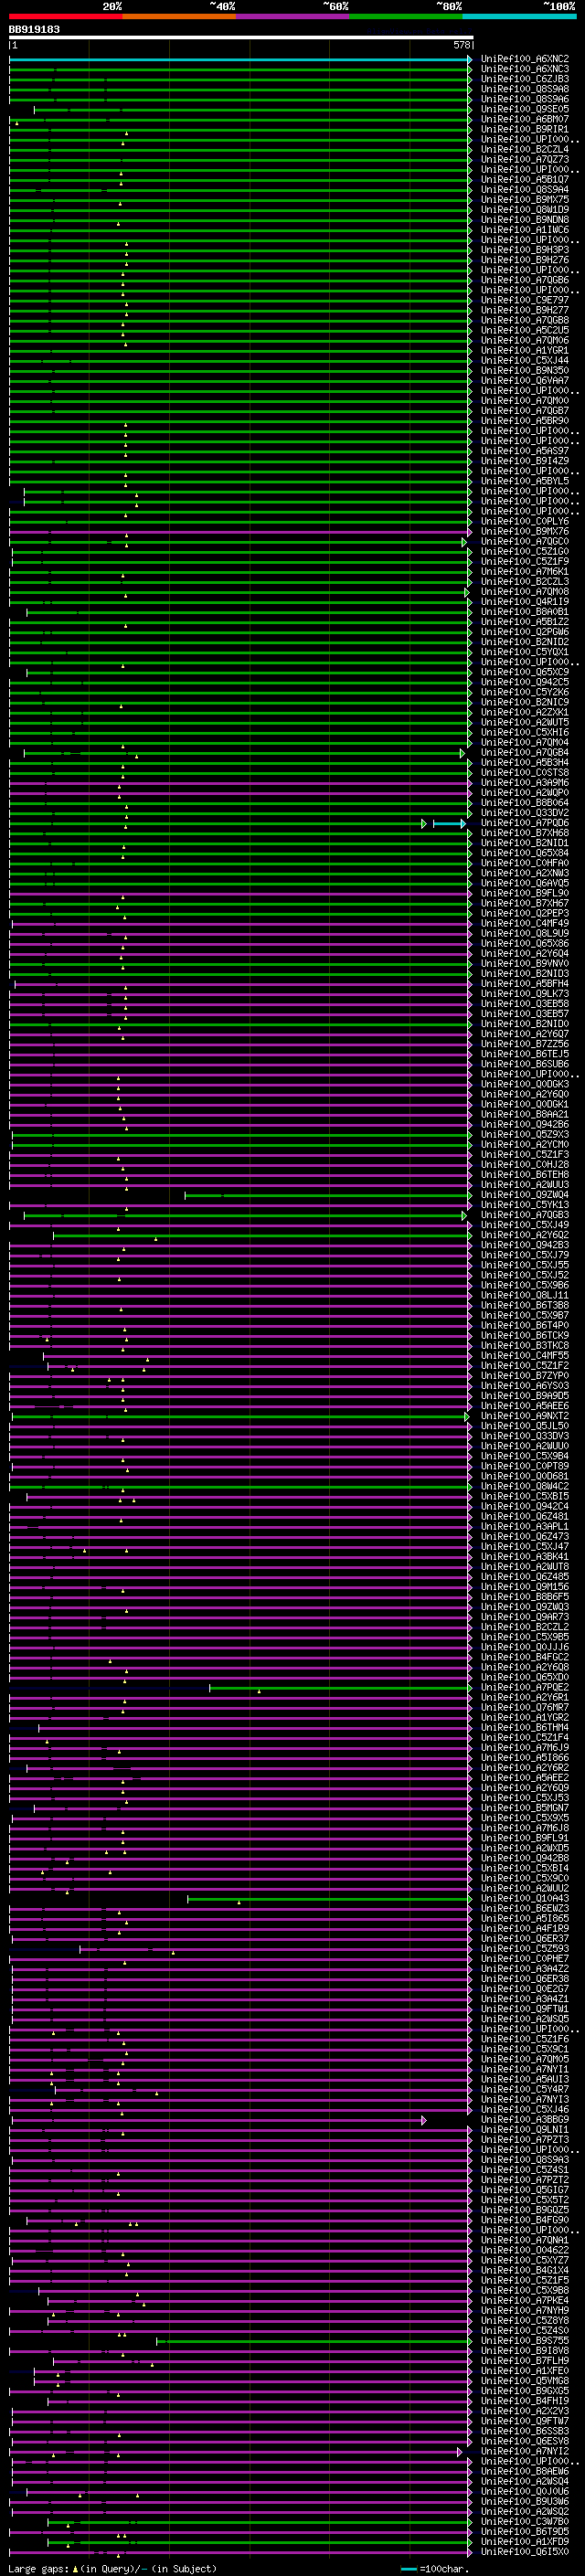
Task: Select the UniRef100_C5YK13 label
Action: pos(525,1205)
